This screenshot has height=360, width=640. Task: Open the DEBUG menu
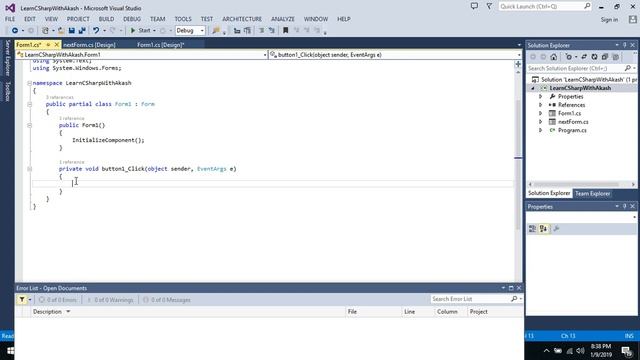click(132, 19)
